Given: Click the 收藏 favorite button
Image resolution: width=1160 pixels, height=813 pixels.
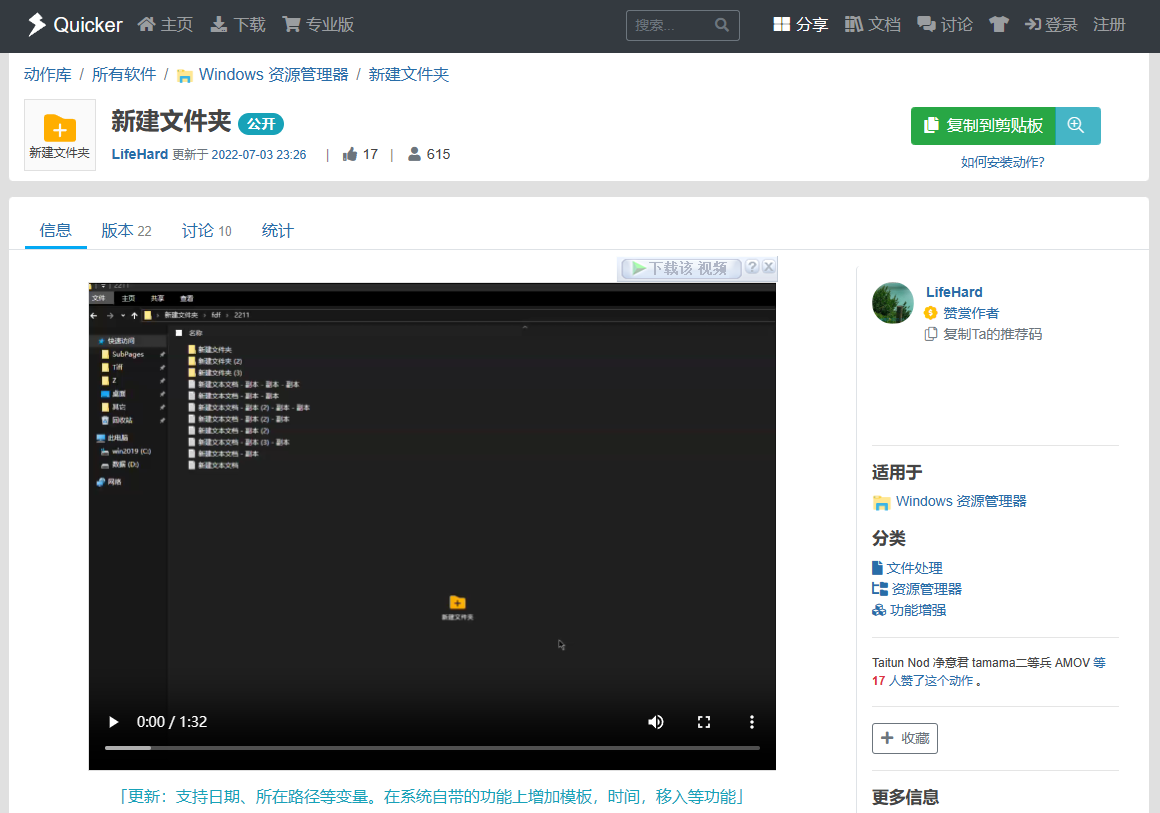Looking at the screenshot, I should [904, 738].
